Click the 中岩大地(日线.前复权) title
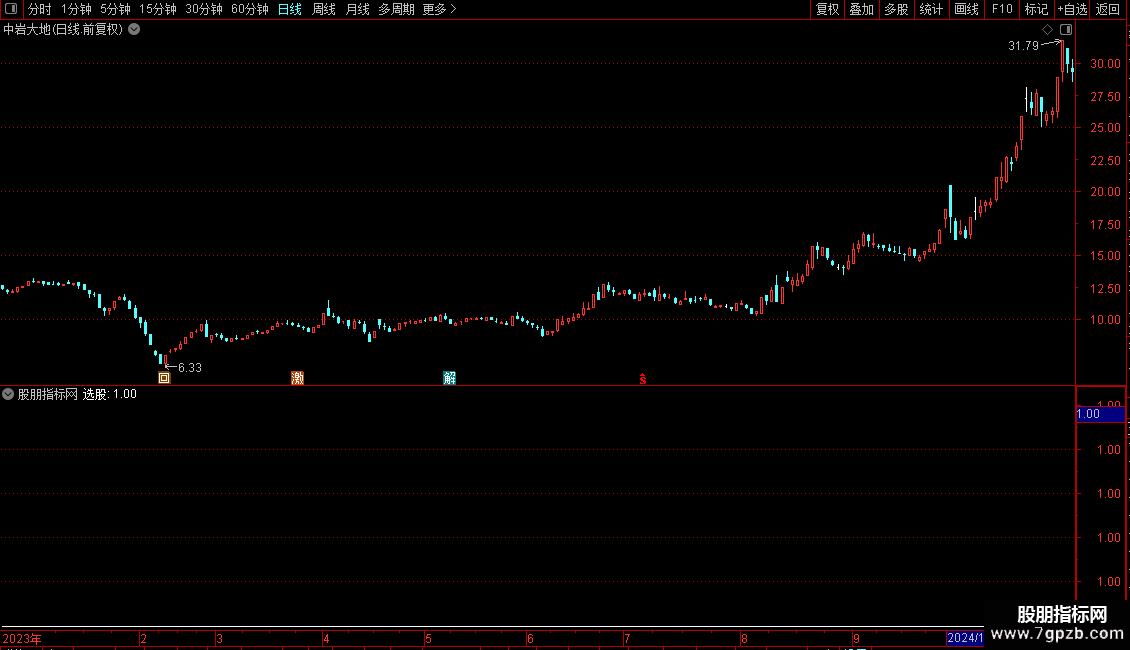The height and width of the screenshot is (650, 1130). 63,30
